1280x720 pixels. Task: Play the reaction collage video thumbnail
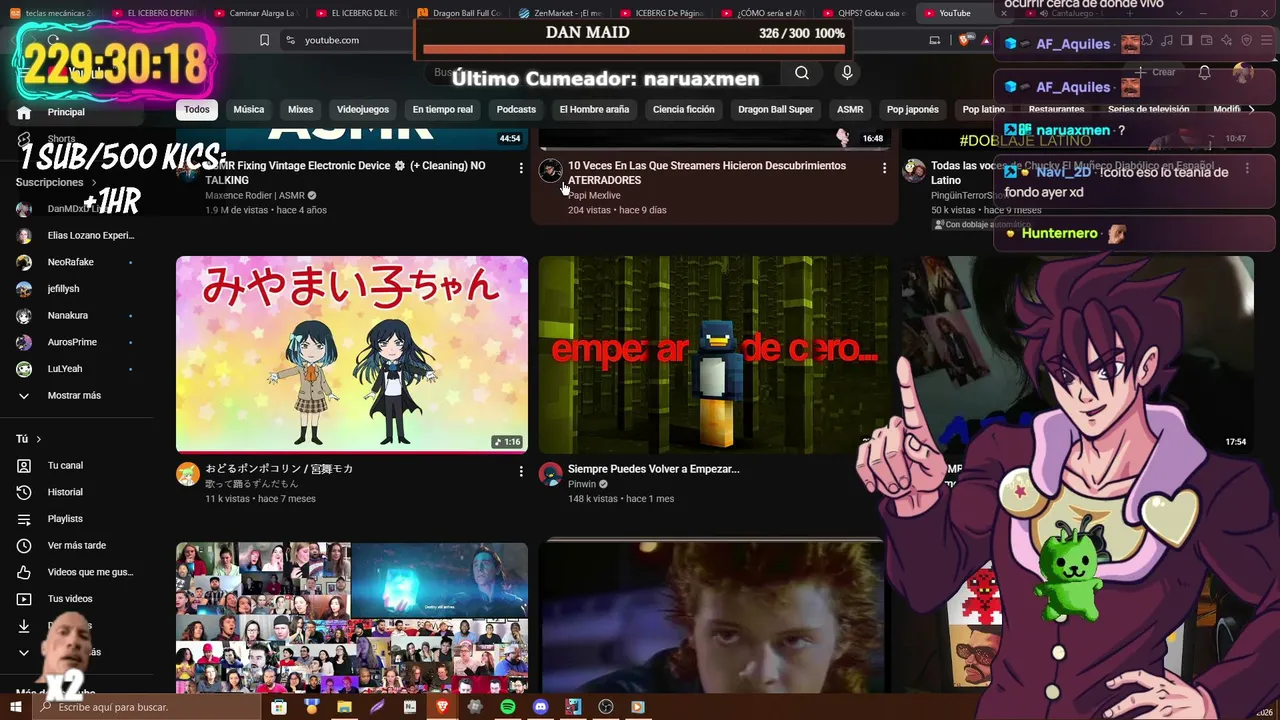point(352,618)
